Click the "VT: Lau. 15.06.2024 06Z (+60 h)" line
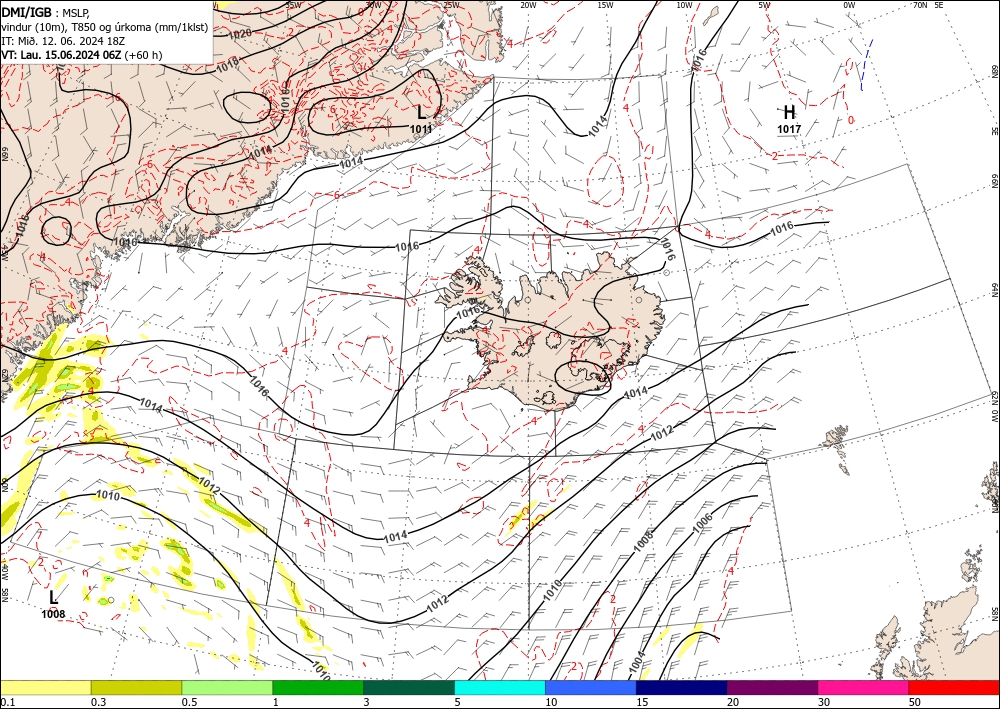 click(x=82, y=55)
